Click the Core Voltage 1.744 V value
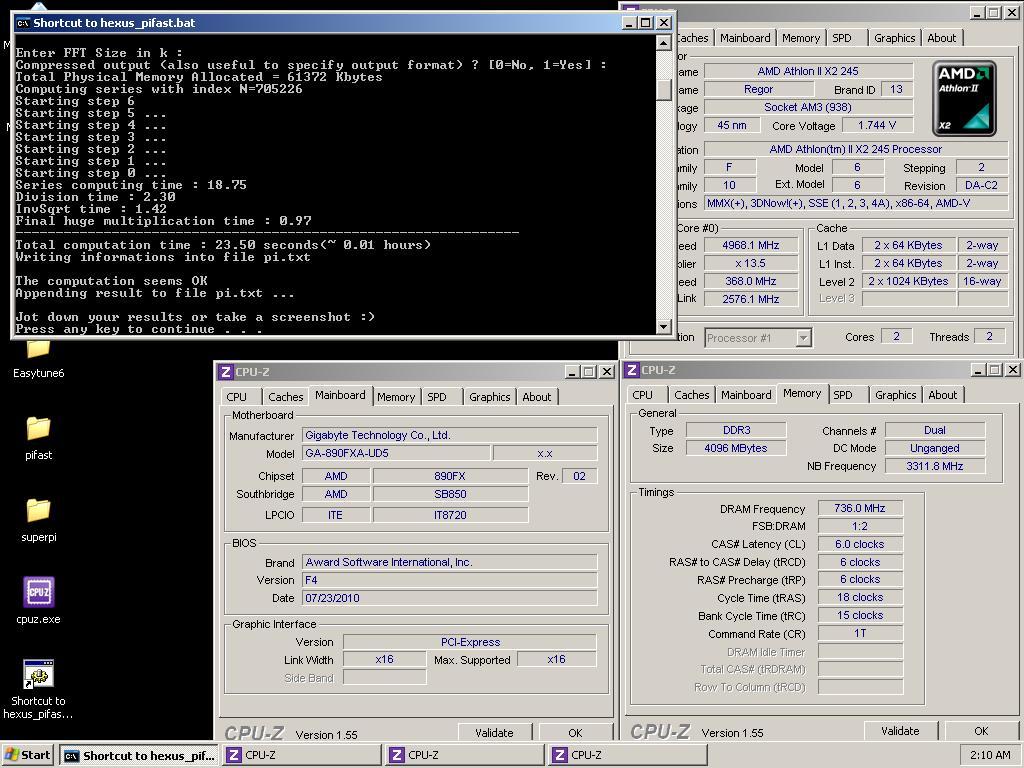The width and height of the screenshot is (1024, 768). (x=877, y=125)
